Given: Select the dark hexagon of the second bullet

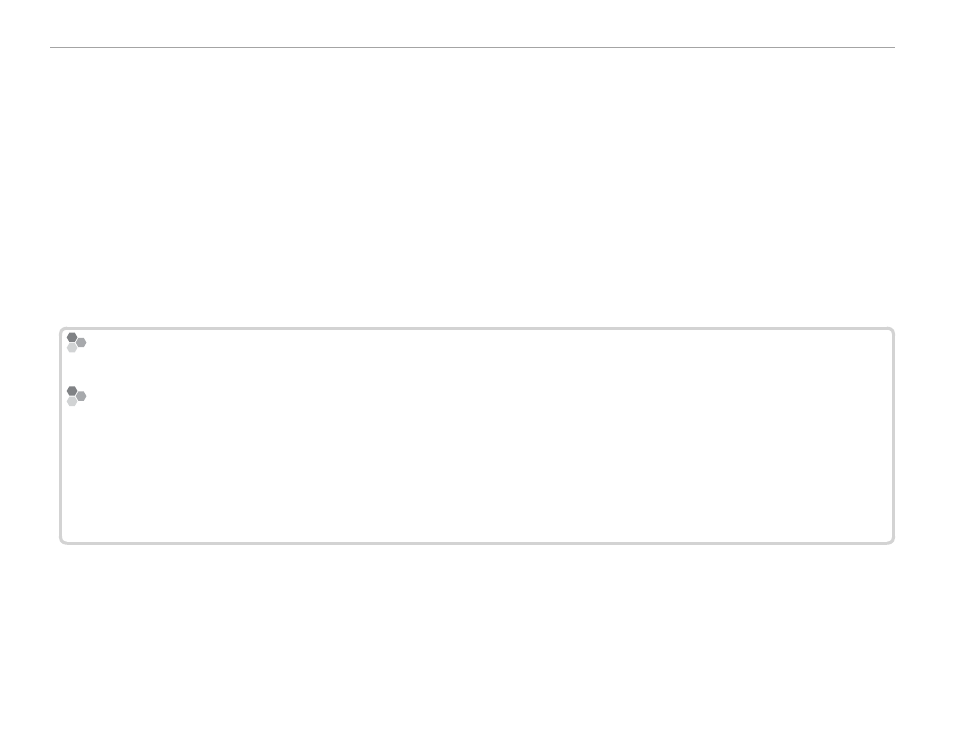Looking at the screenshot, I should [x=72, y=391].
